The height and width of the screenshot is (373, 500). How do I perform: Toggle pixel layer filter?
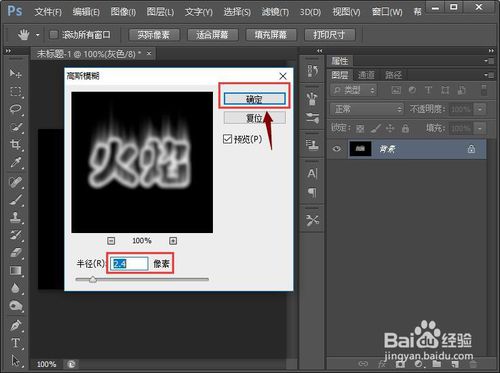click(x=396, y=90)
